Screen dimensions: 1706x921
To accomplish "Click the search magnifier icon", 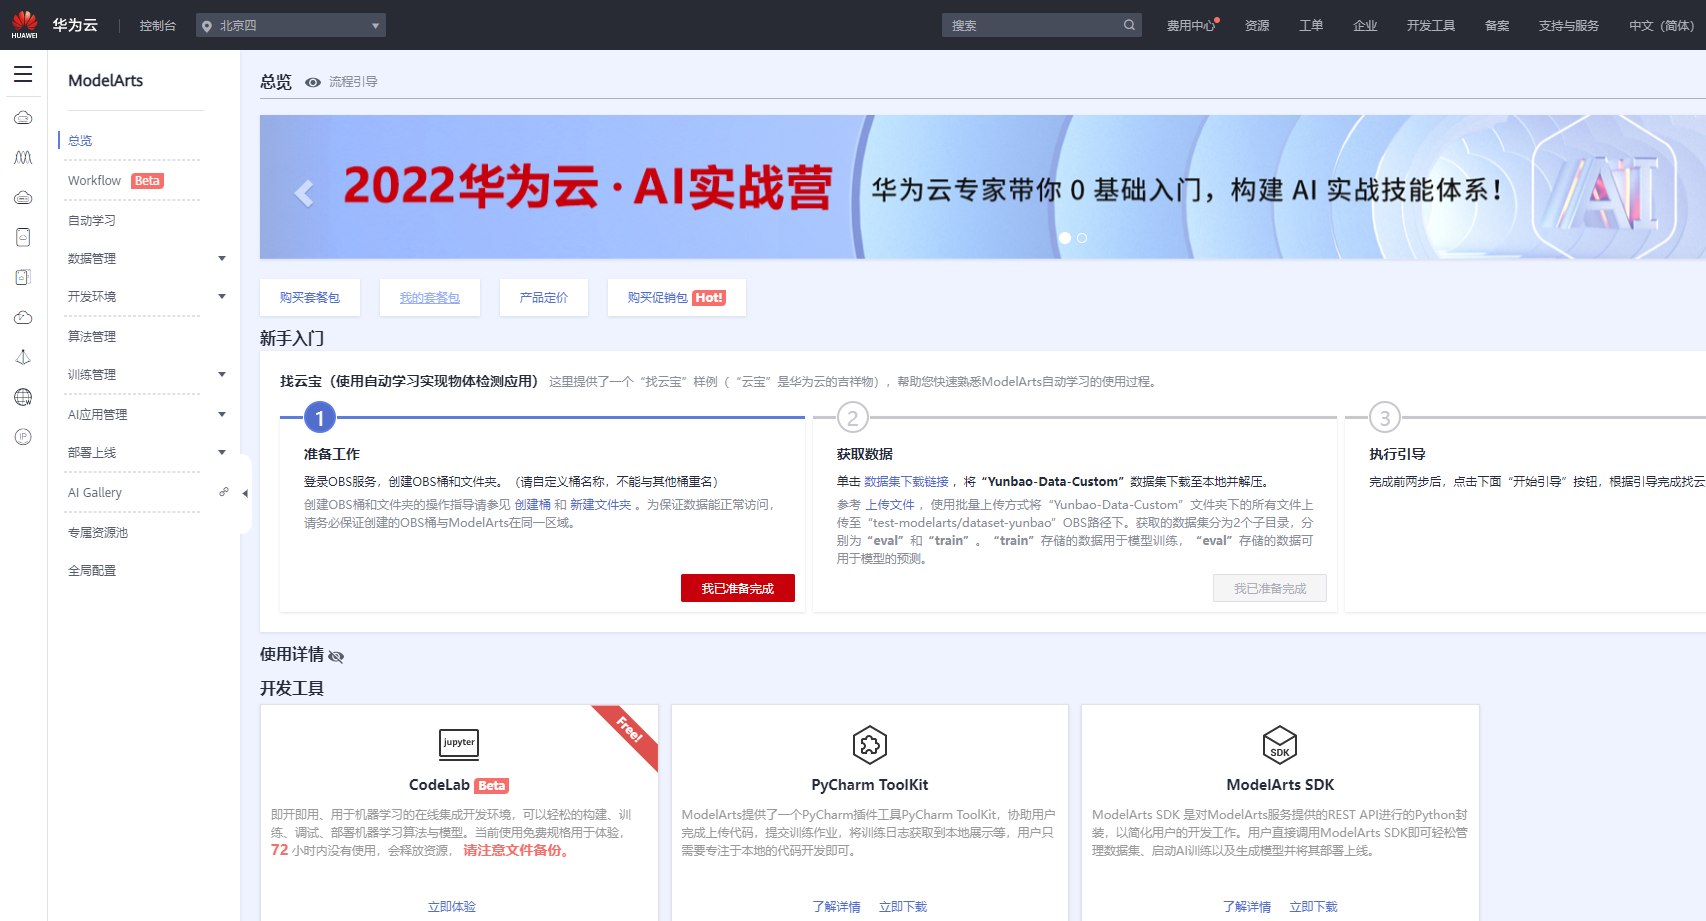I will coord(1129,25).
